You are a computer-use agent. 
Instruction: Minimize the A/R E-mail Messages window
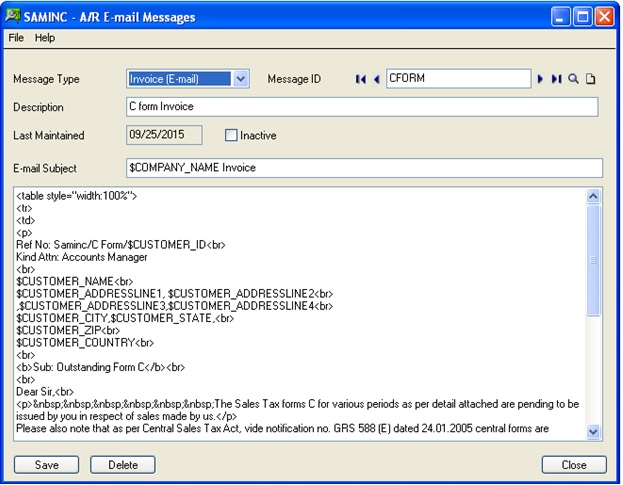click(x=560, y=17)
